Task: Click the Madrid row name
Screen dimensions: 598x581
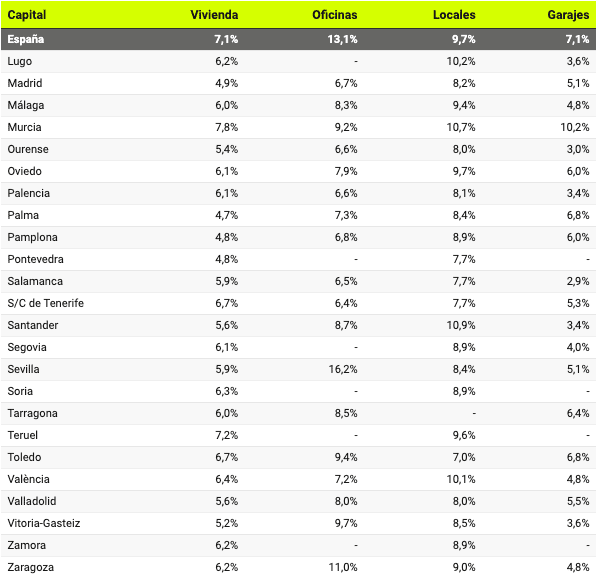Action: [x=25, y=83]
